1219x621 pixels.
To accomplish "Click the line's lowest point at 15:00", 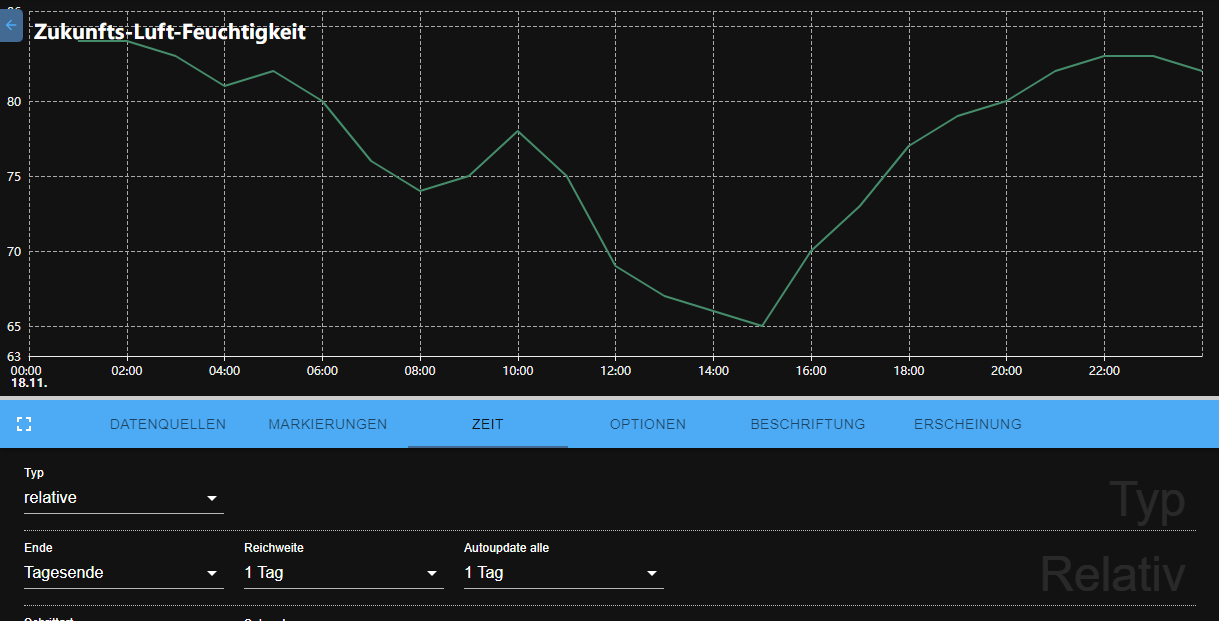I will tap(762, 326).
